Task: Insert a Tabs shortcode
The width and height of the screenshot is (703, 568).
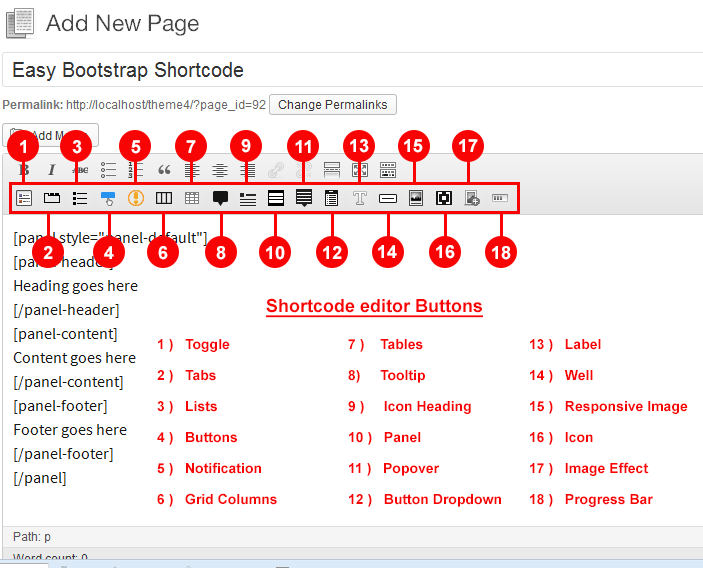Action: 52,198
